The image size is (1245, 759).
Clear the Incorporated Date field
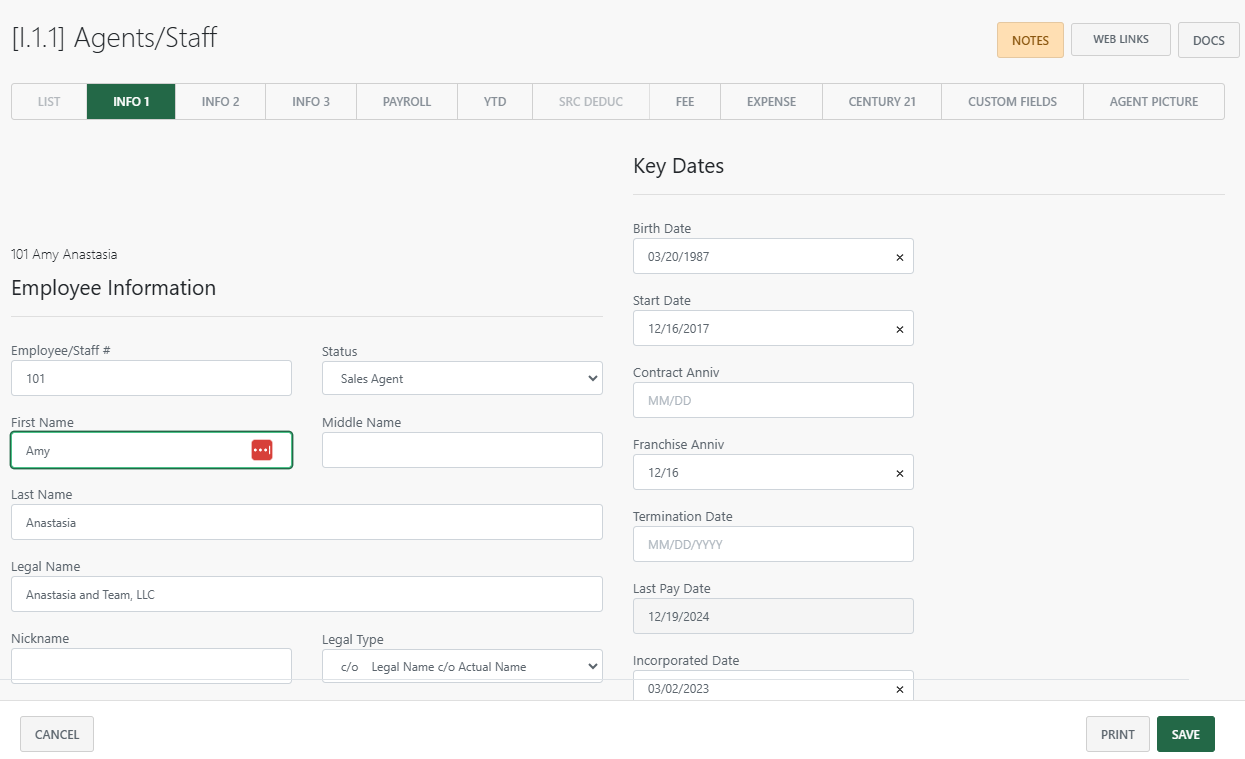click(899, 688)
